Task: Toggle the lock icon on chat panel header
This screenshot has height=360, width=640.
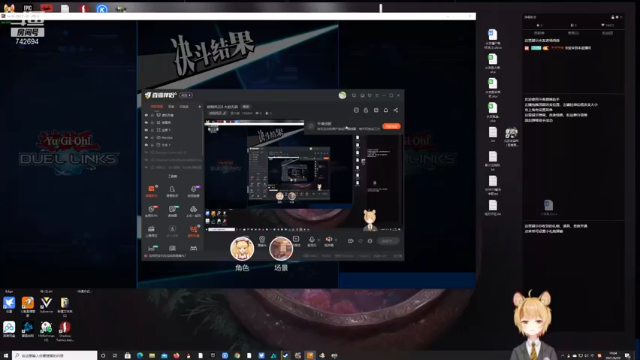Action: [612, 17]
